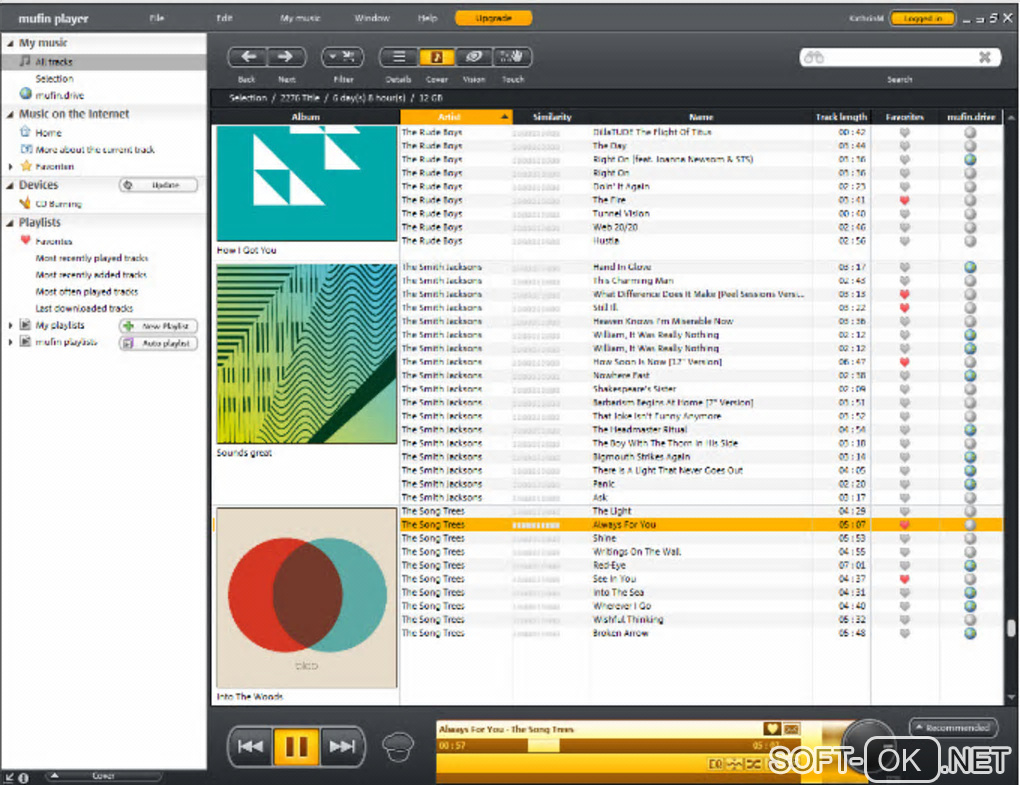Viewport: 1020px width, 785px height.
Task: Click the collapse arrow icon in the bottom-left corner
Action: pos(9,777)
